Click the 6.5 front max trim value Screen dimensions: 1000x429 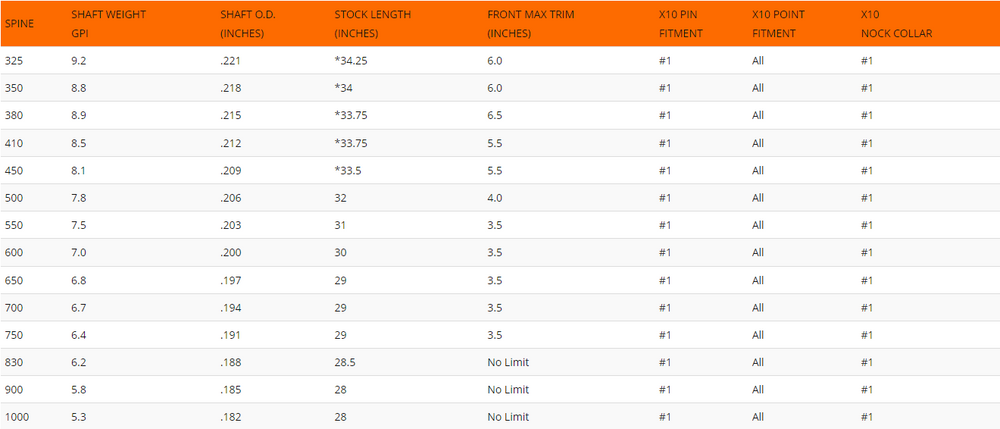click(494, 115)
